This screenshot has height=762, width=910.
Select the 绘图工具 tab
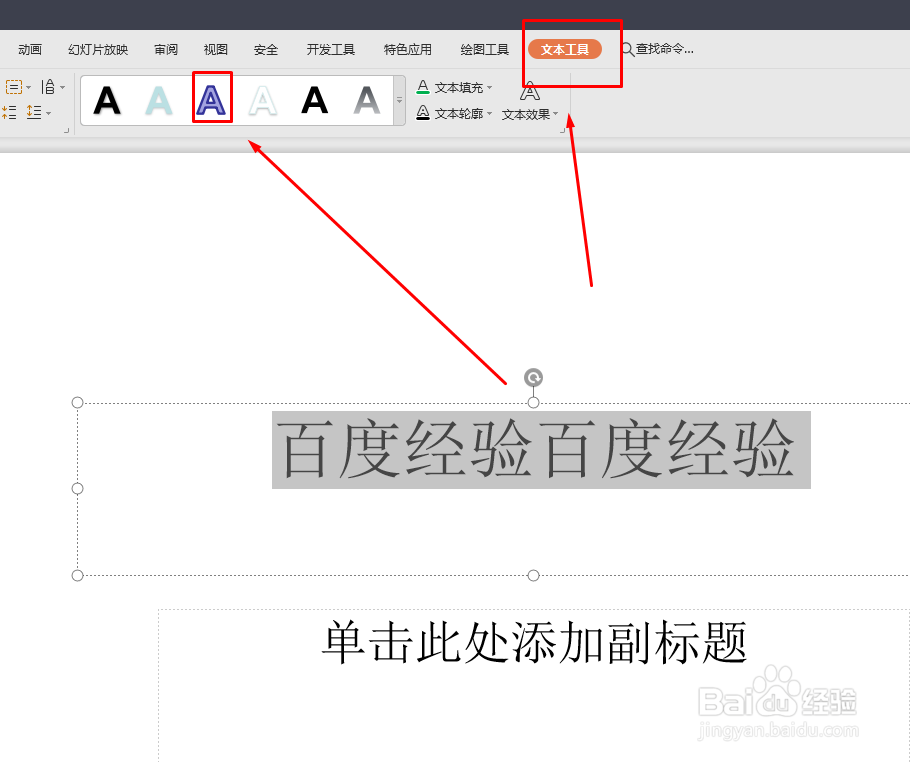pyautogui.click(x=484, y=50)
